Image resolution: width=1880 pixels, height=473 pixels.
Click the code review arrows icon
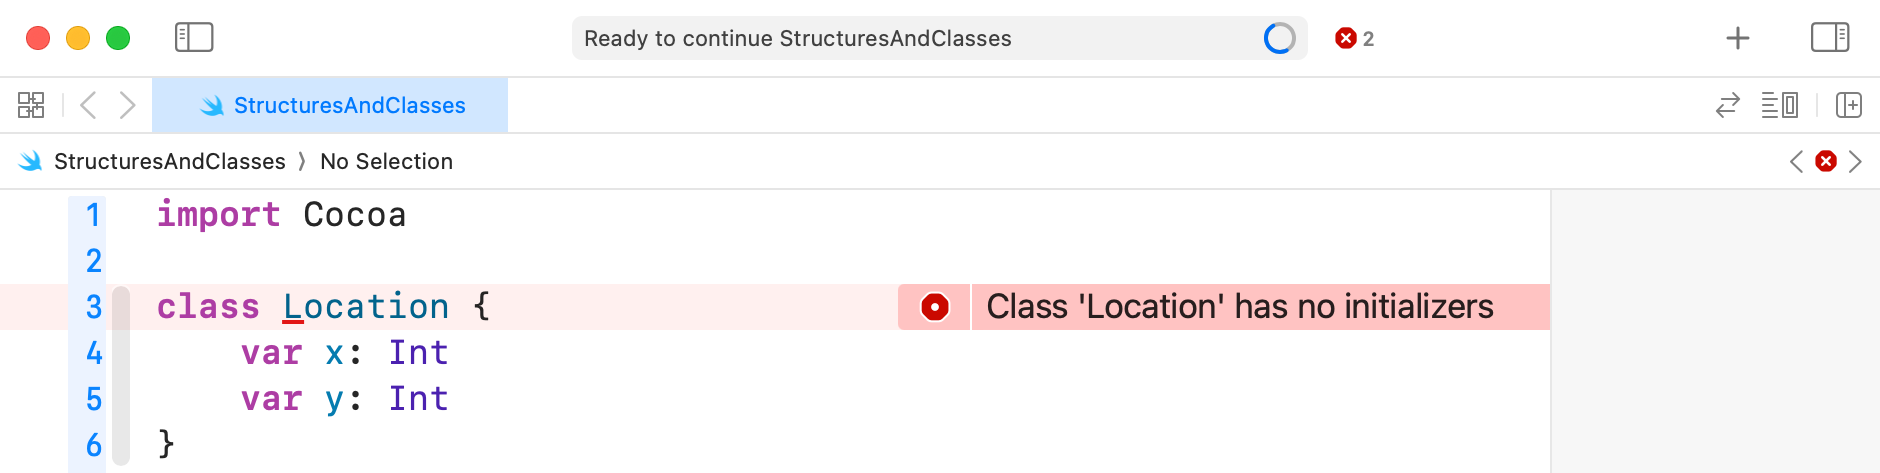(x=1727, y=105)
